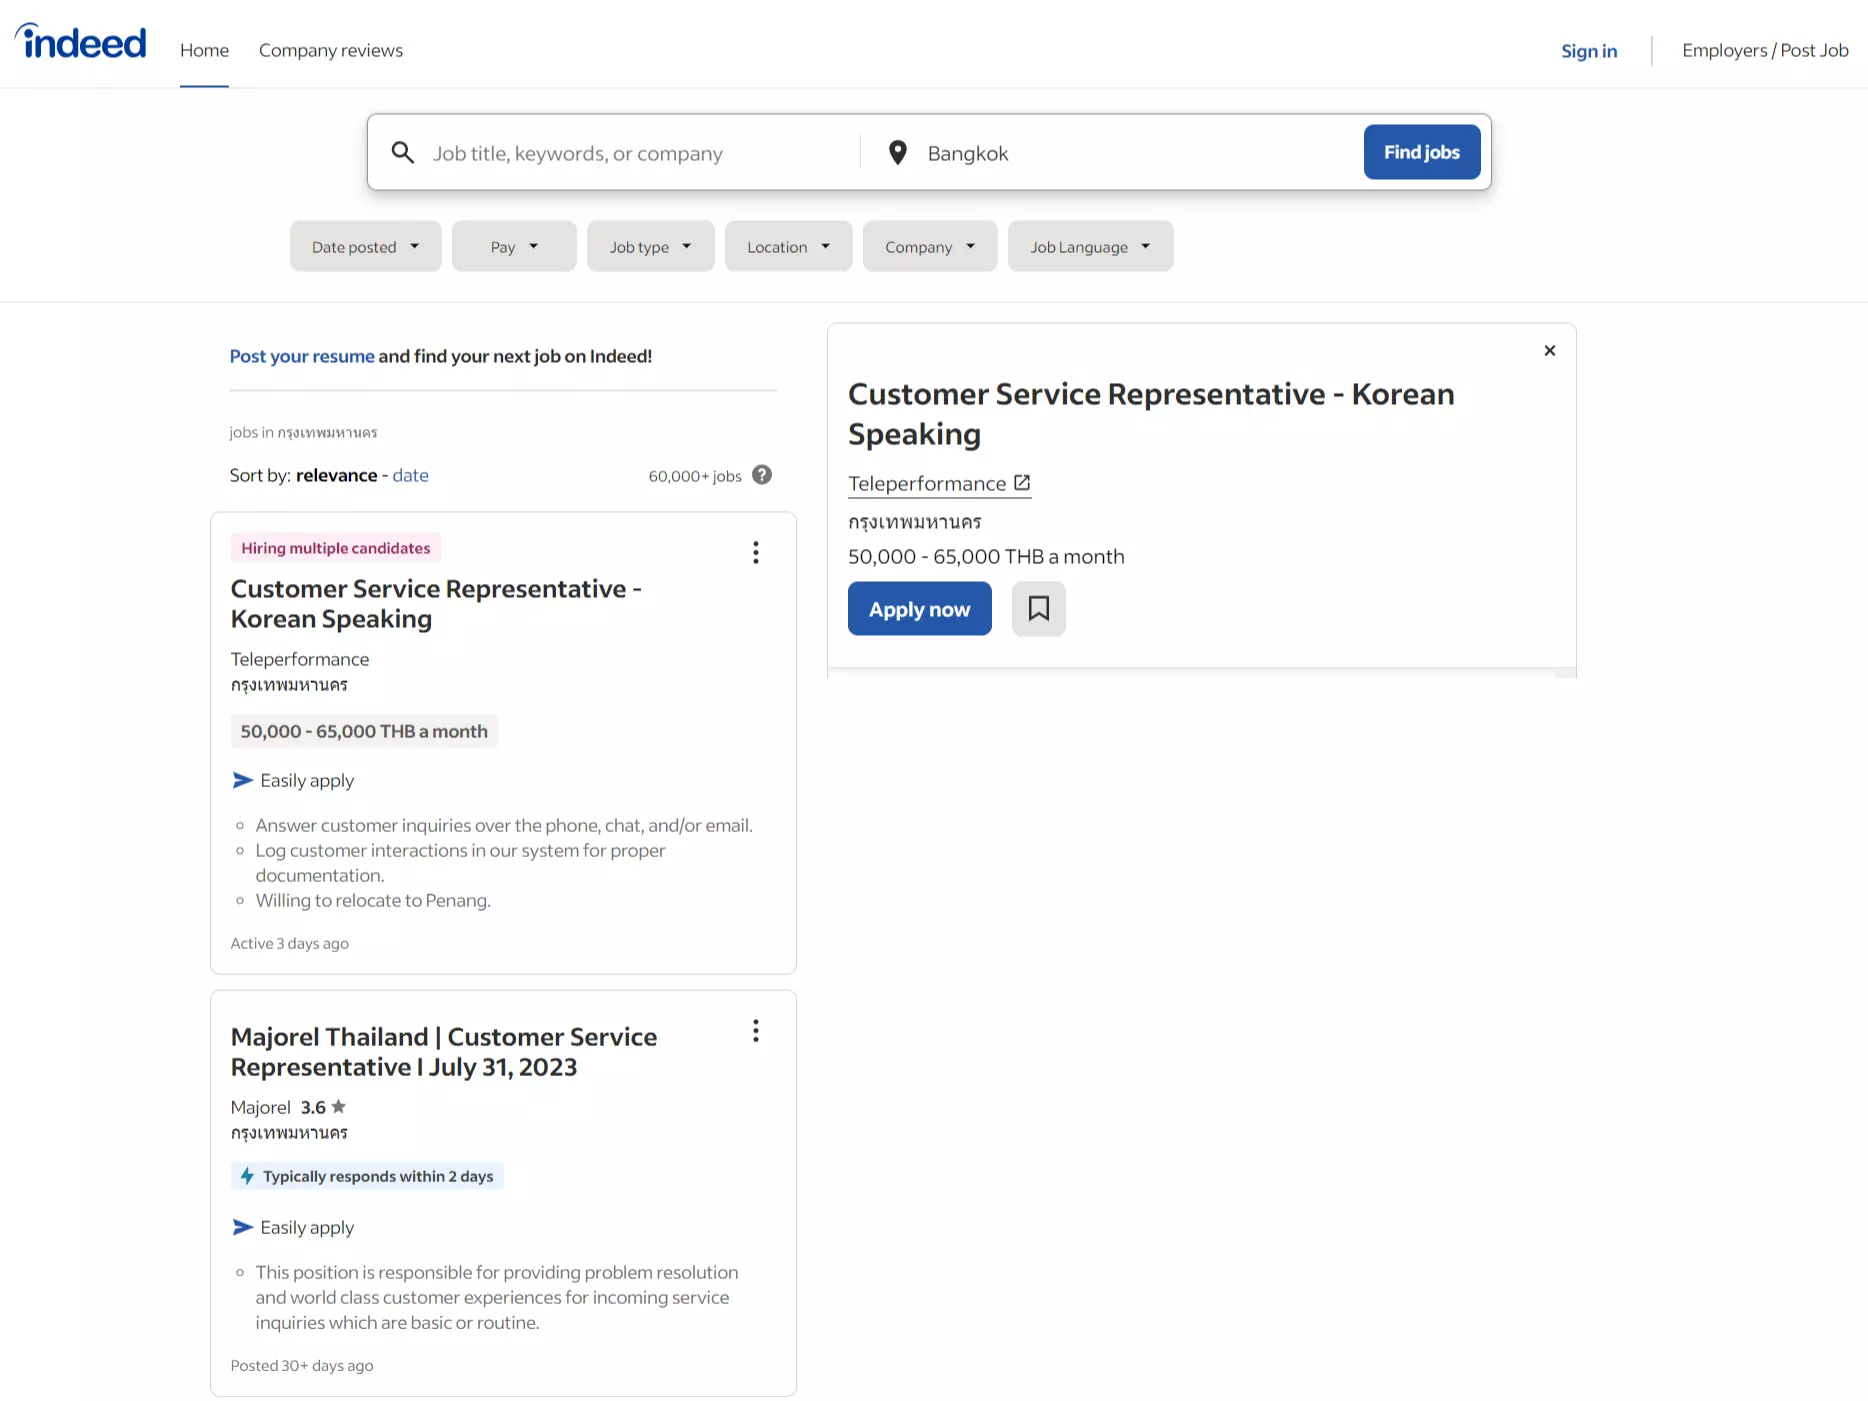Close the job details panel
Viewport: 1868px width, 1401px height.
[x=1550, y=350]
